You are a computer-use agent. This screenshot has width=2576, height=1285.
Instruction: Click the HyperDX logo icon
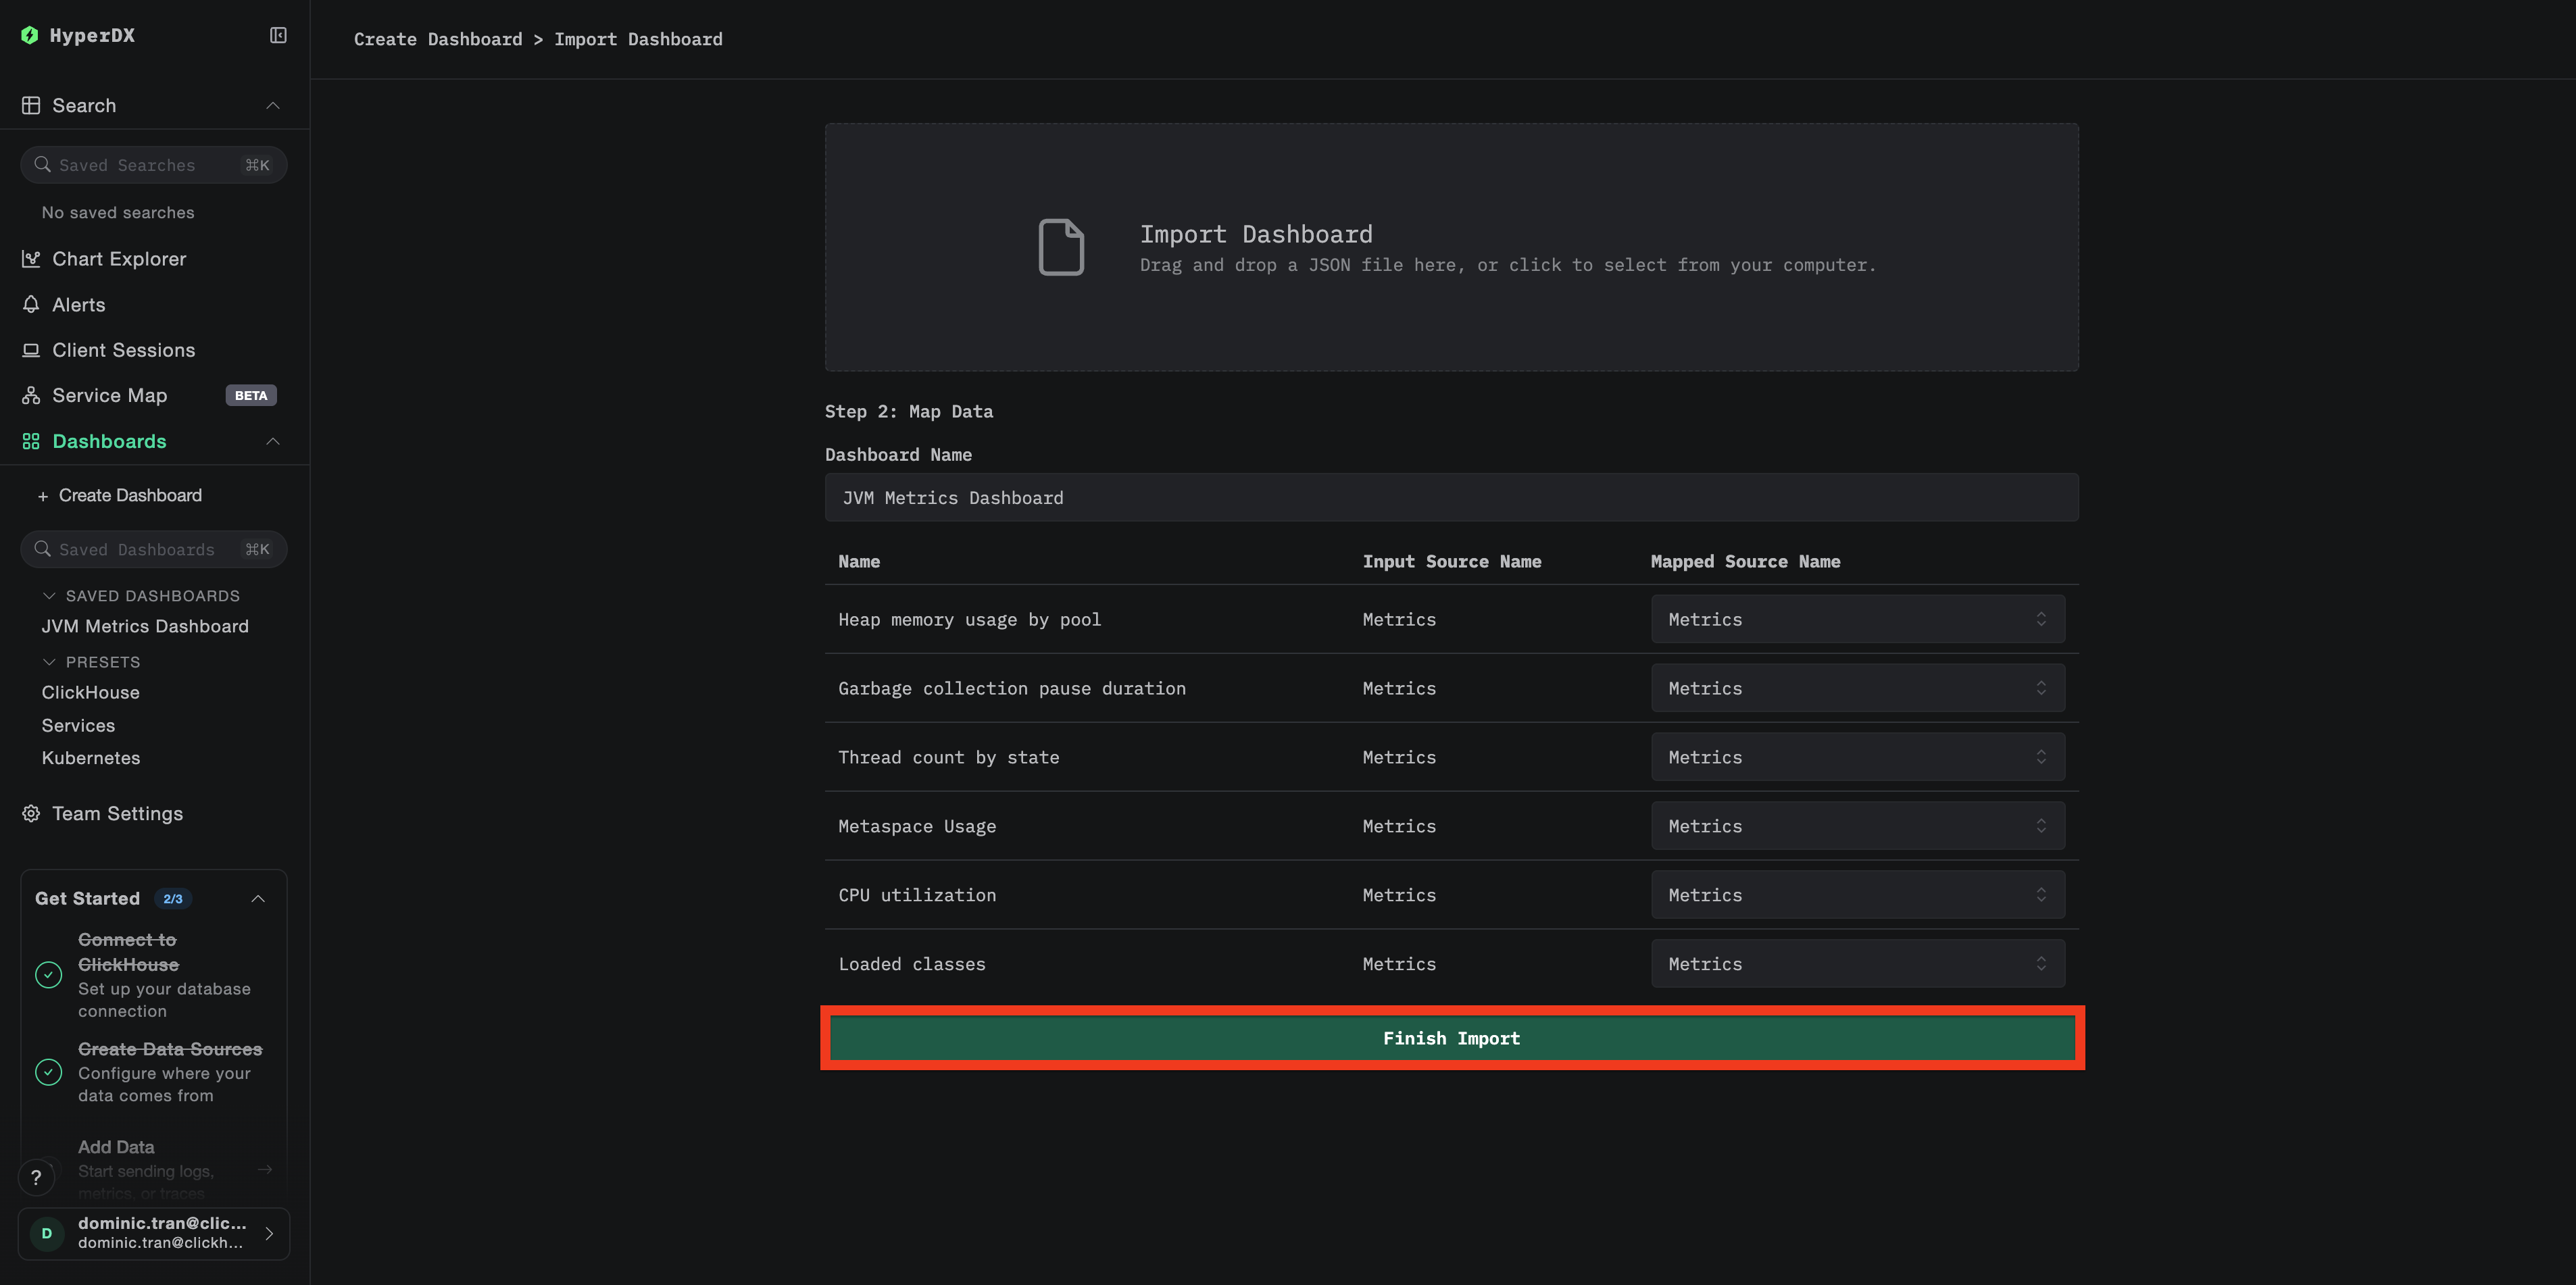(x=30, y=36)
